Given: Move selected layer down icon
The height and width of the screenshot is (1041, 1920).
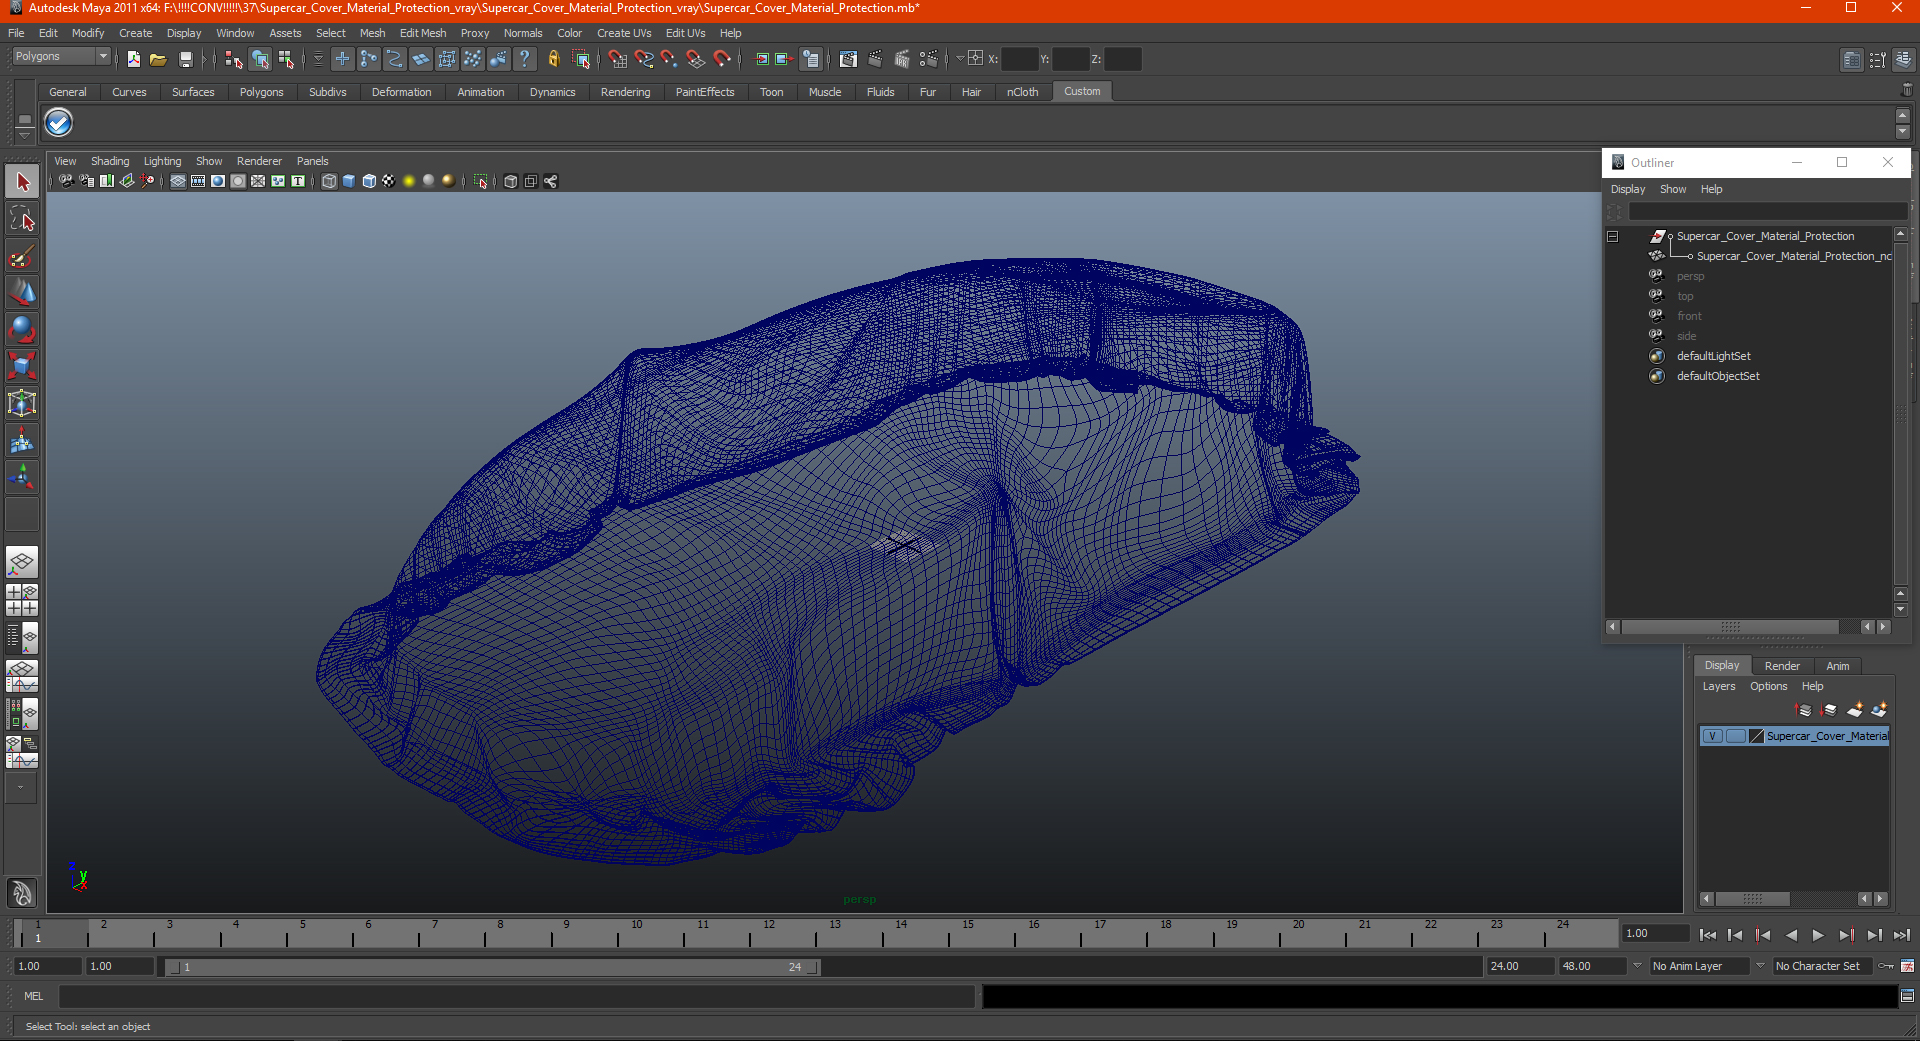Looking at the screenshot, I should pos(1829,710).
